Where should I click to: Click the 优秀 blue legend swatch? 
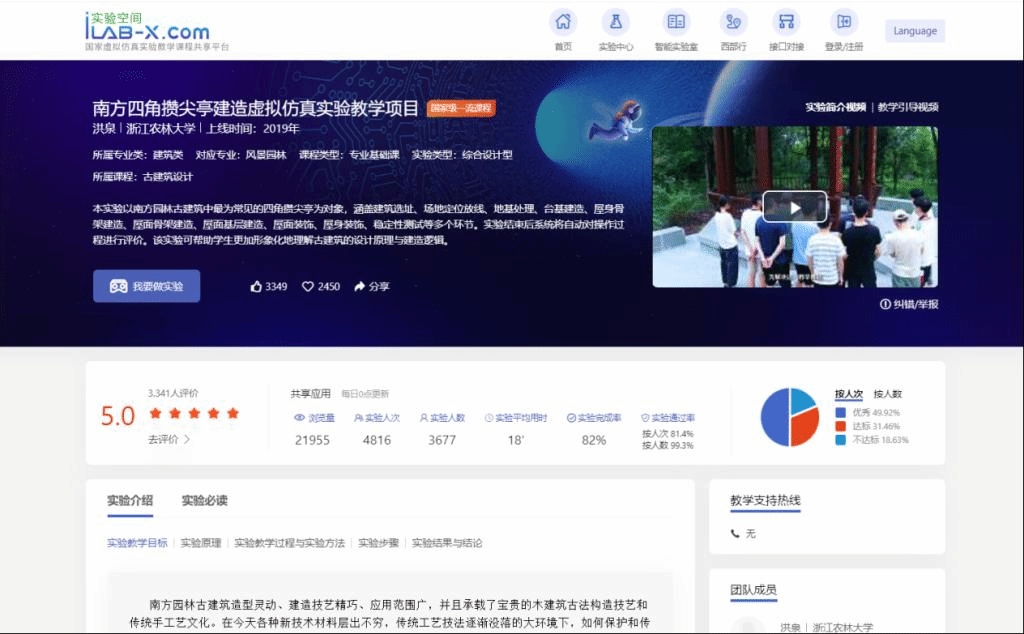[x=840, y=412]
